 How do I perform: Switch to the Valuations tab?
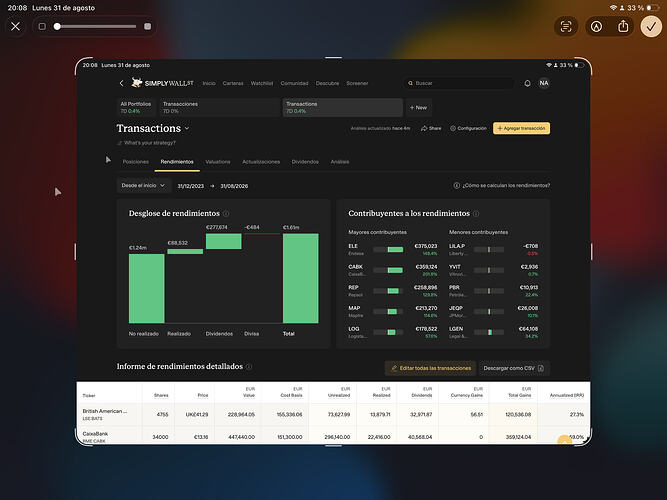point(218,162)
